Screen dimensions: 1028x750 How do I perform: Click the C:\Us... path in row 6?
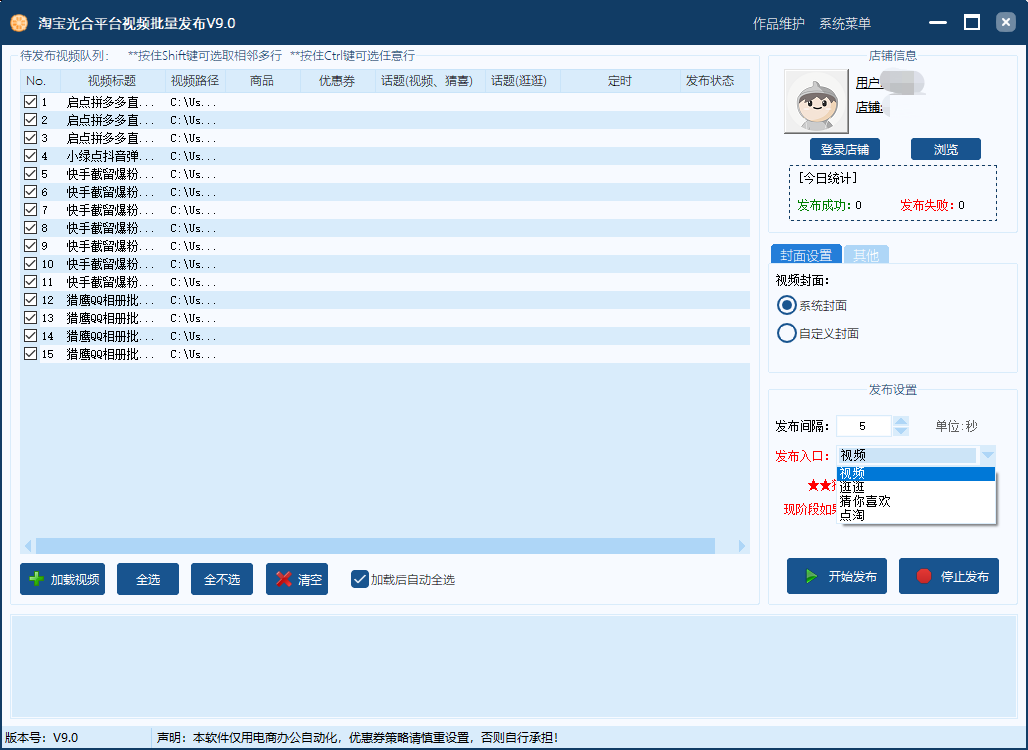coord(193,192)
